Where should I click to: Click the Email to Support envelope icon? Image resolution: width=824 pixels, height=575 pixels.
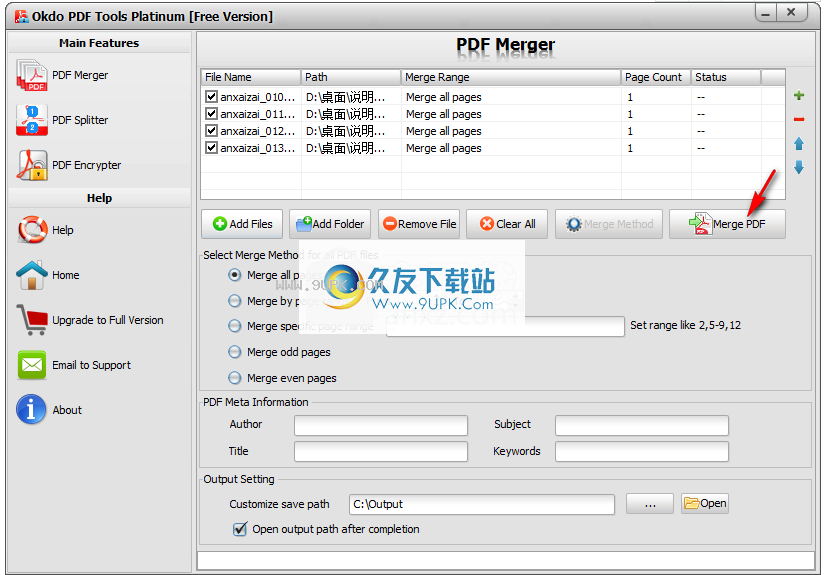tap(32, 365)
